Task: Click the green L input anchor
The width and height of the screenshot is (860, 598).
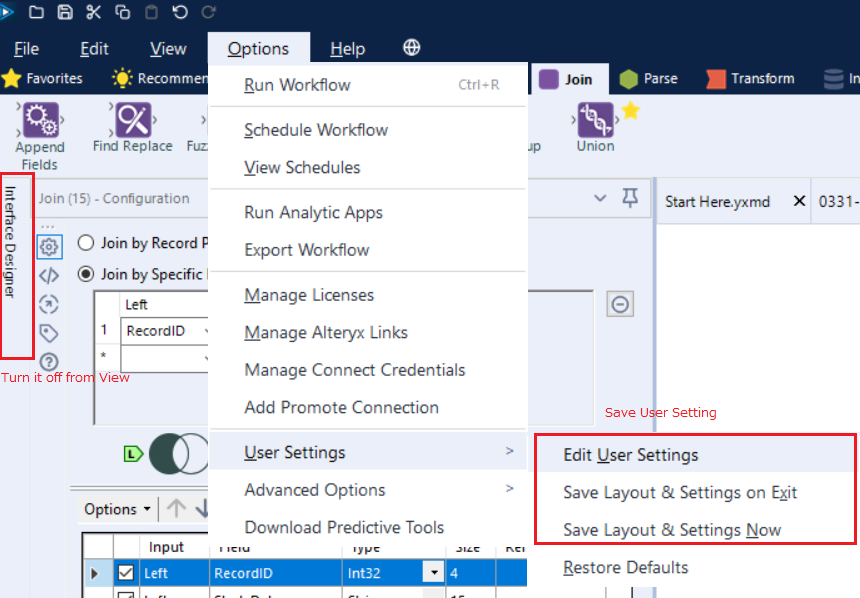Action: (x=133, y=454)
